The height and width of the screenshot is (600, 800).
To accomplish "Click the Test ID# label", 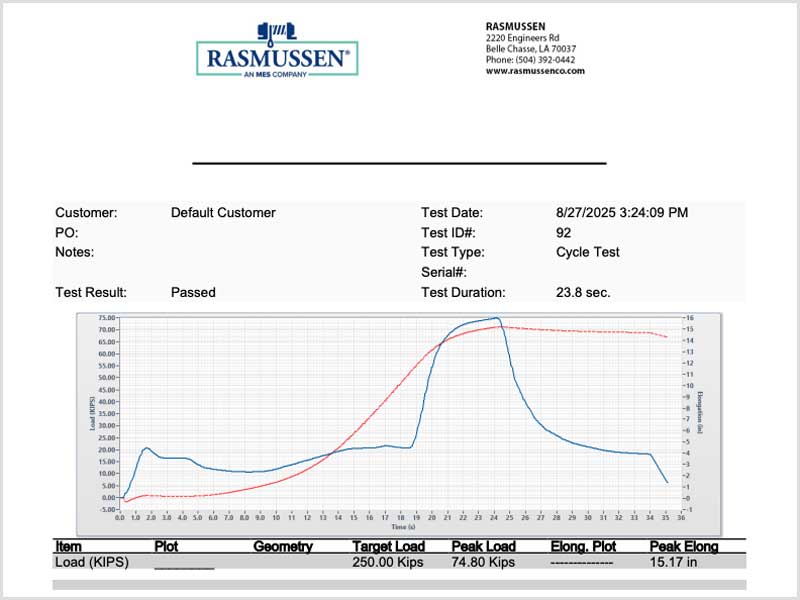I will [448, 233].
